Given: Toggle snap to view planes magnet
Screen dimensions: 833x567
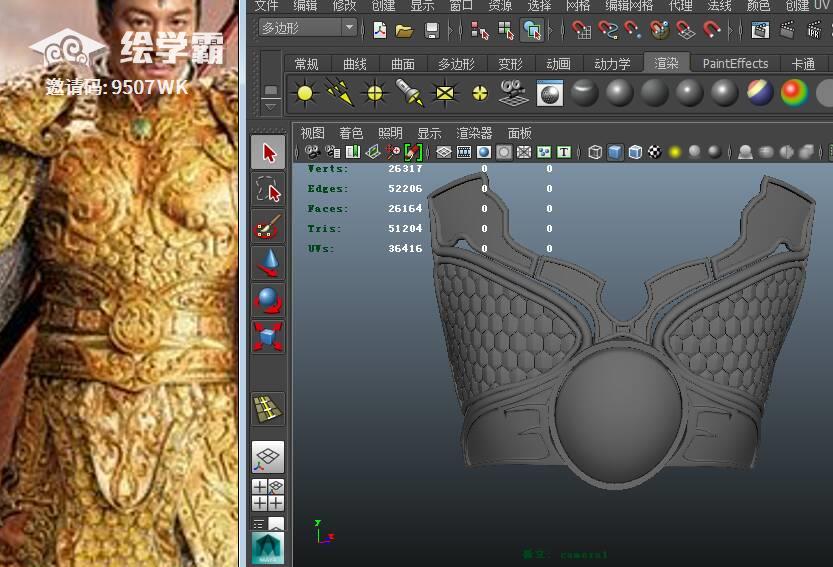Looking at the screenshot, I should point(686,30).
